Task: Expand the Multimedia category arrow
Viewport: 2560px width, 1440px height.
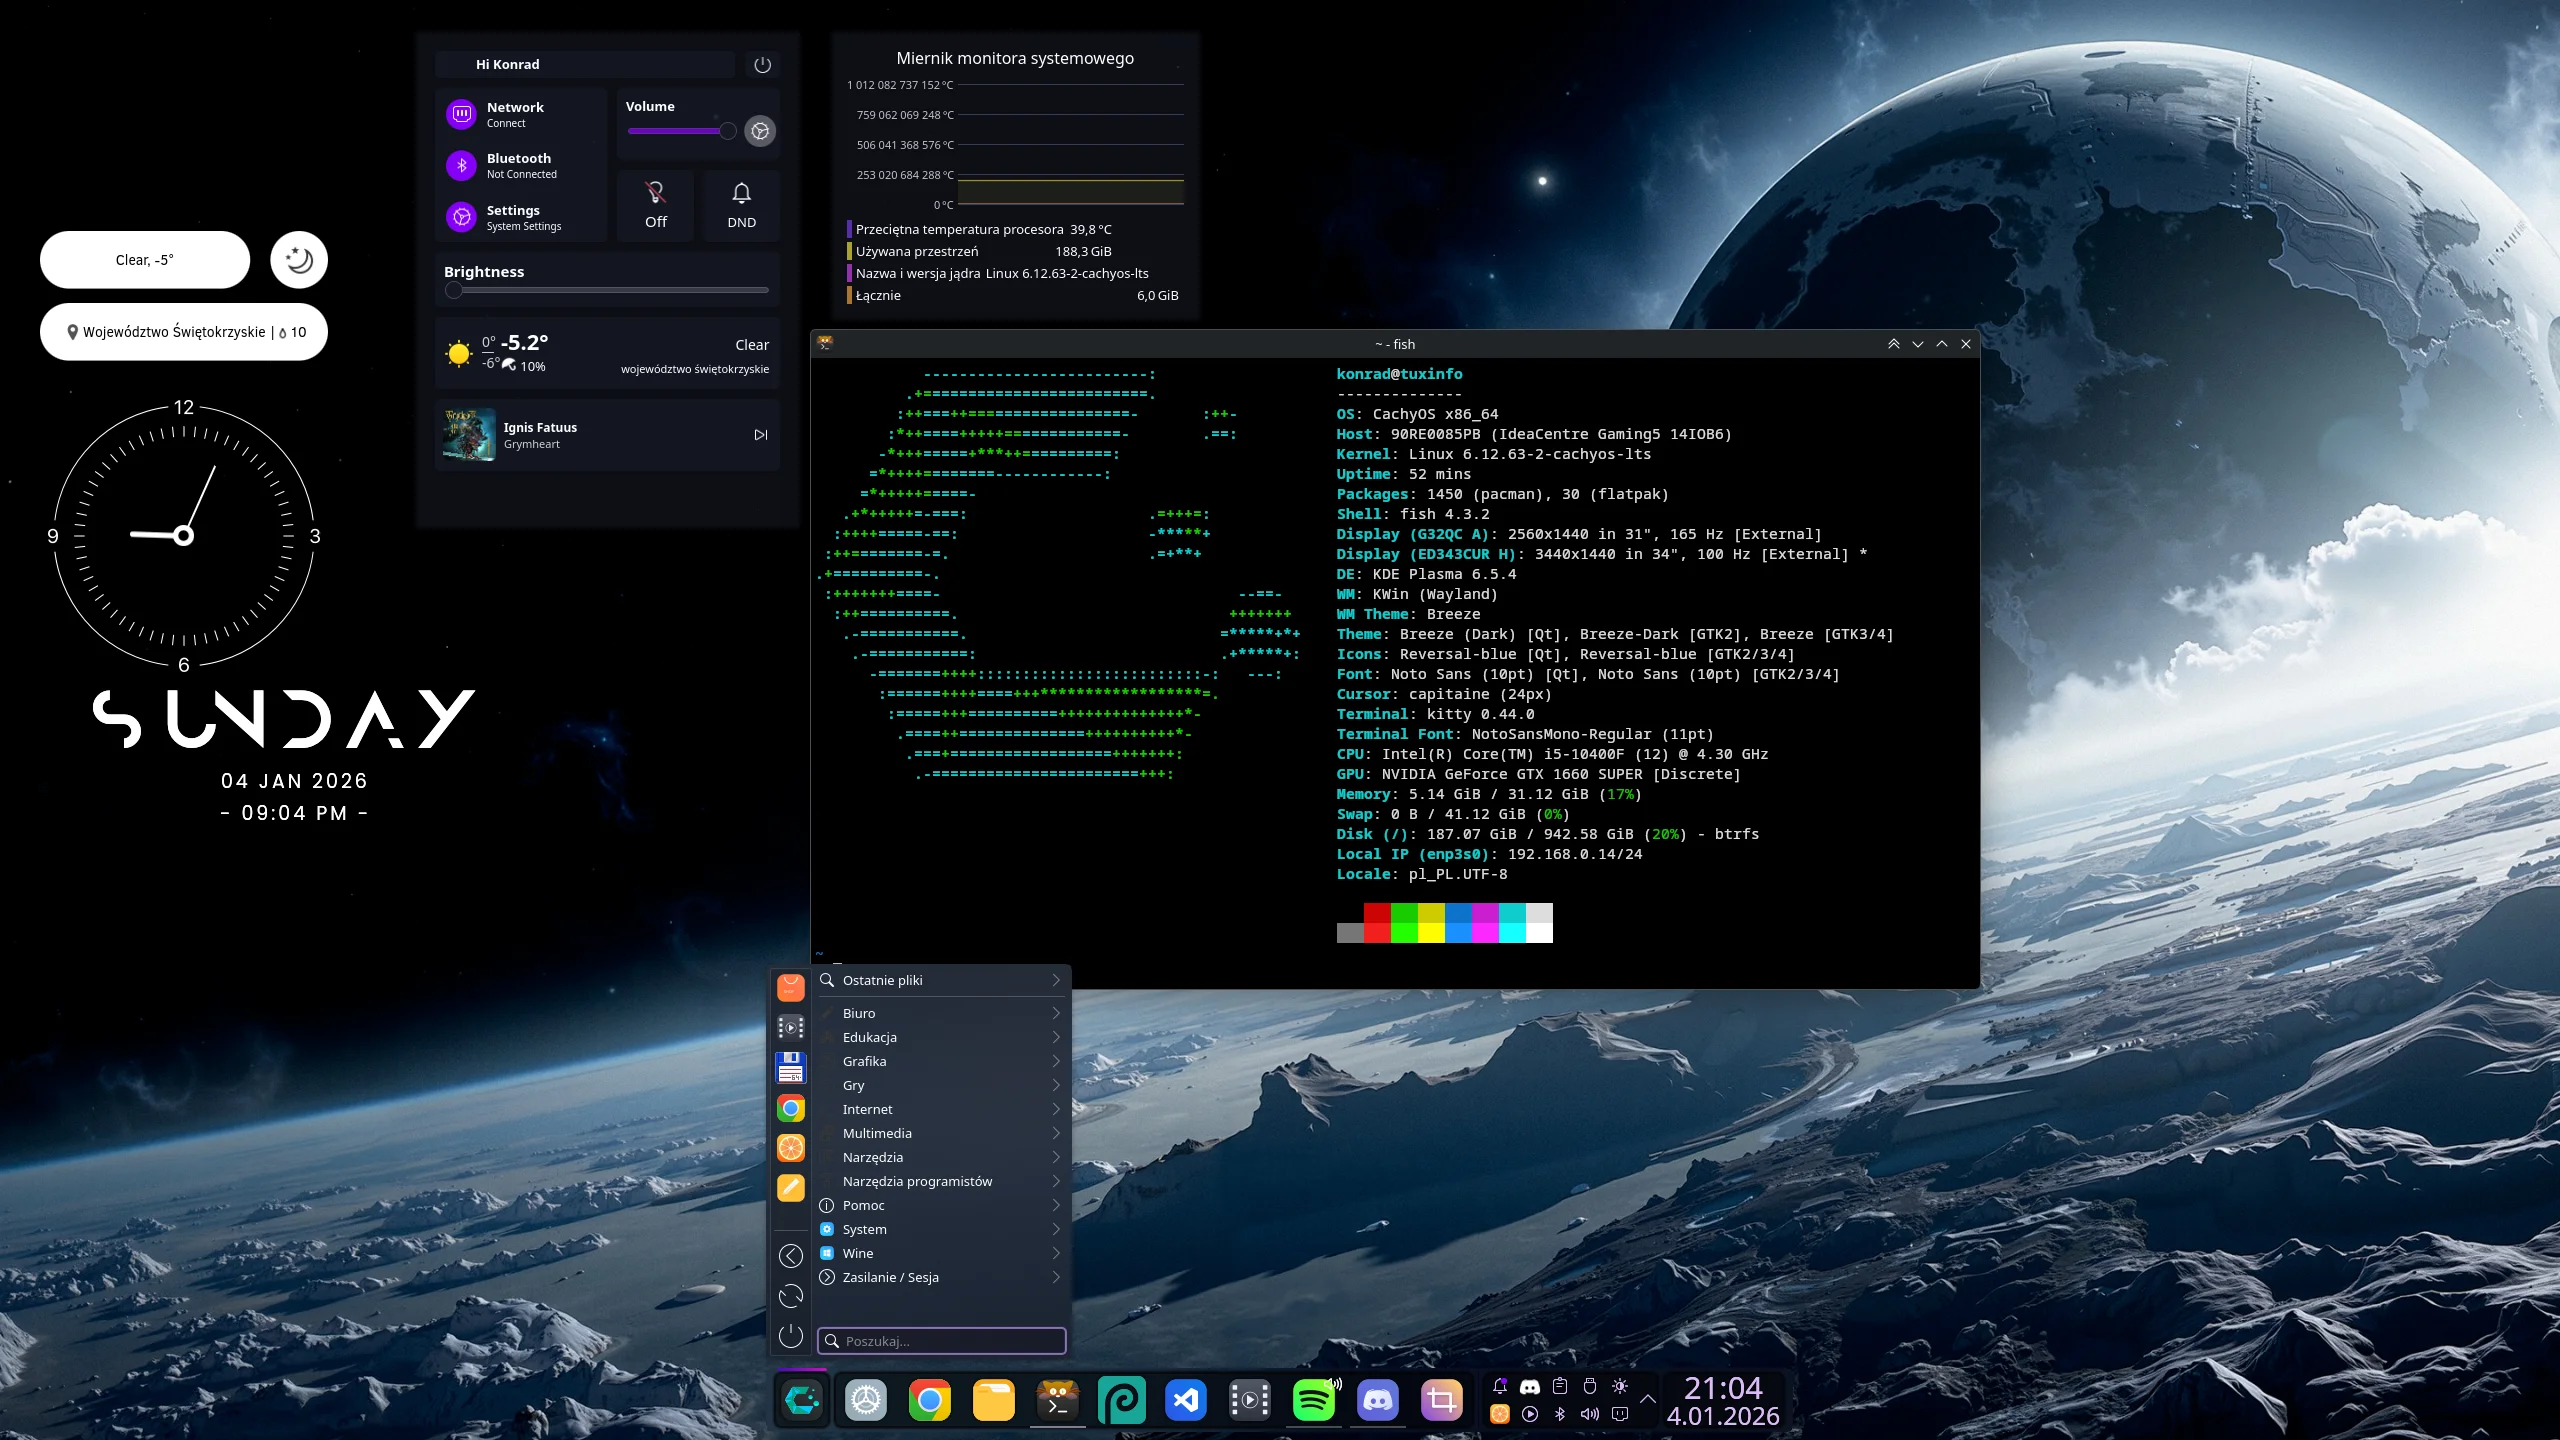Action: 1056,1133
